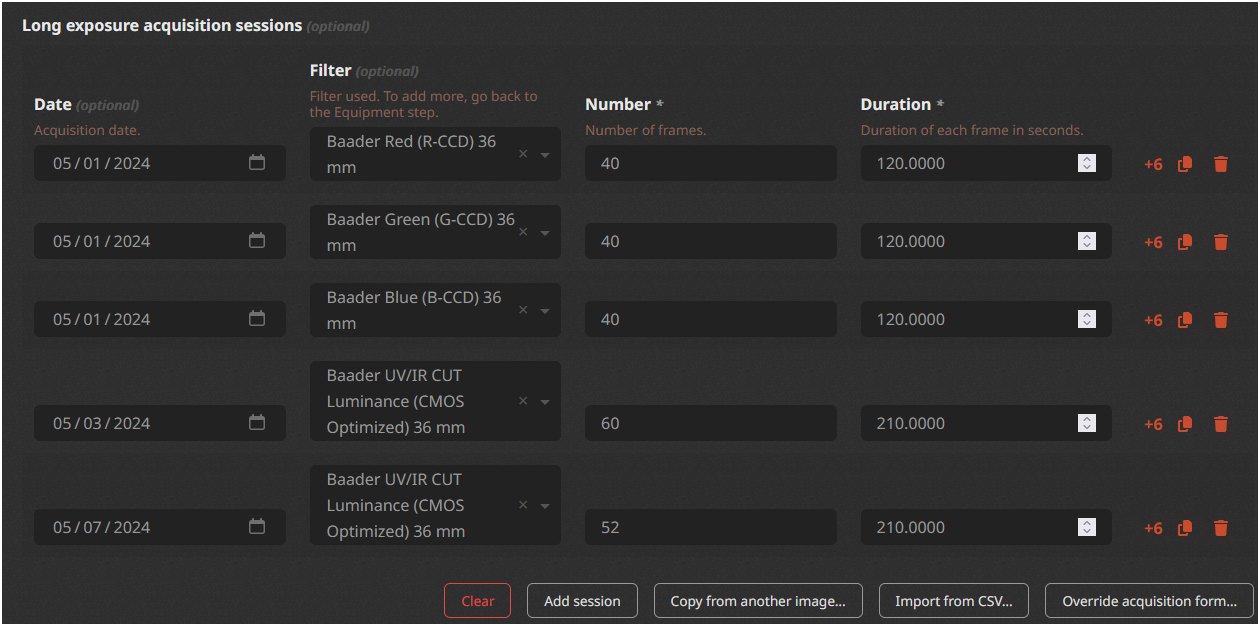Clear the Luminance filter in the 52-frame row
The image size is (1260, 626).
coord(523,506)
